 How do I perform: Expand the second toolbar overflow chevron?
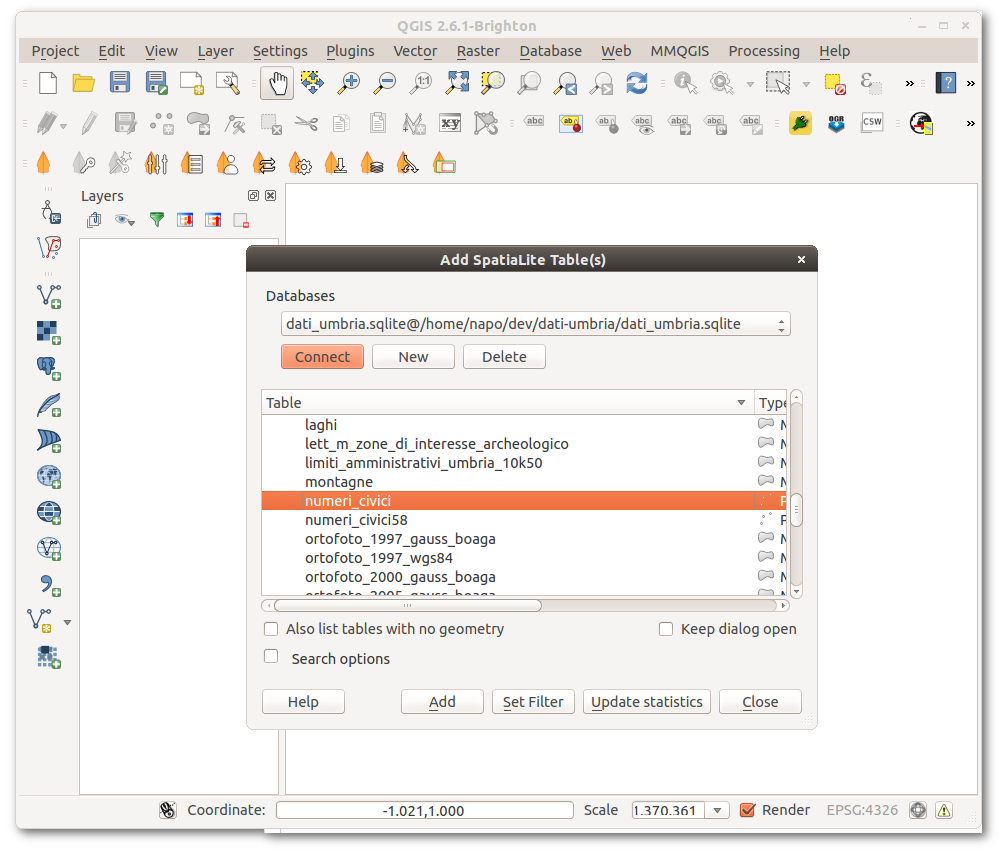coord(971,123)
